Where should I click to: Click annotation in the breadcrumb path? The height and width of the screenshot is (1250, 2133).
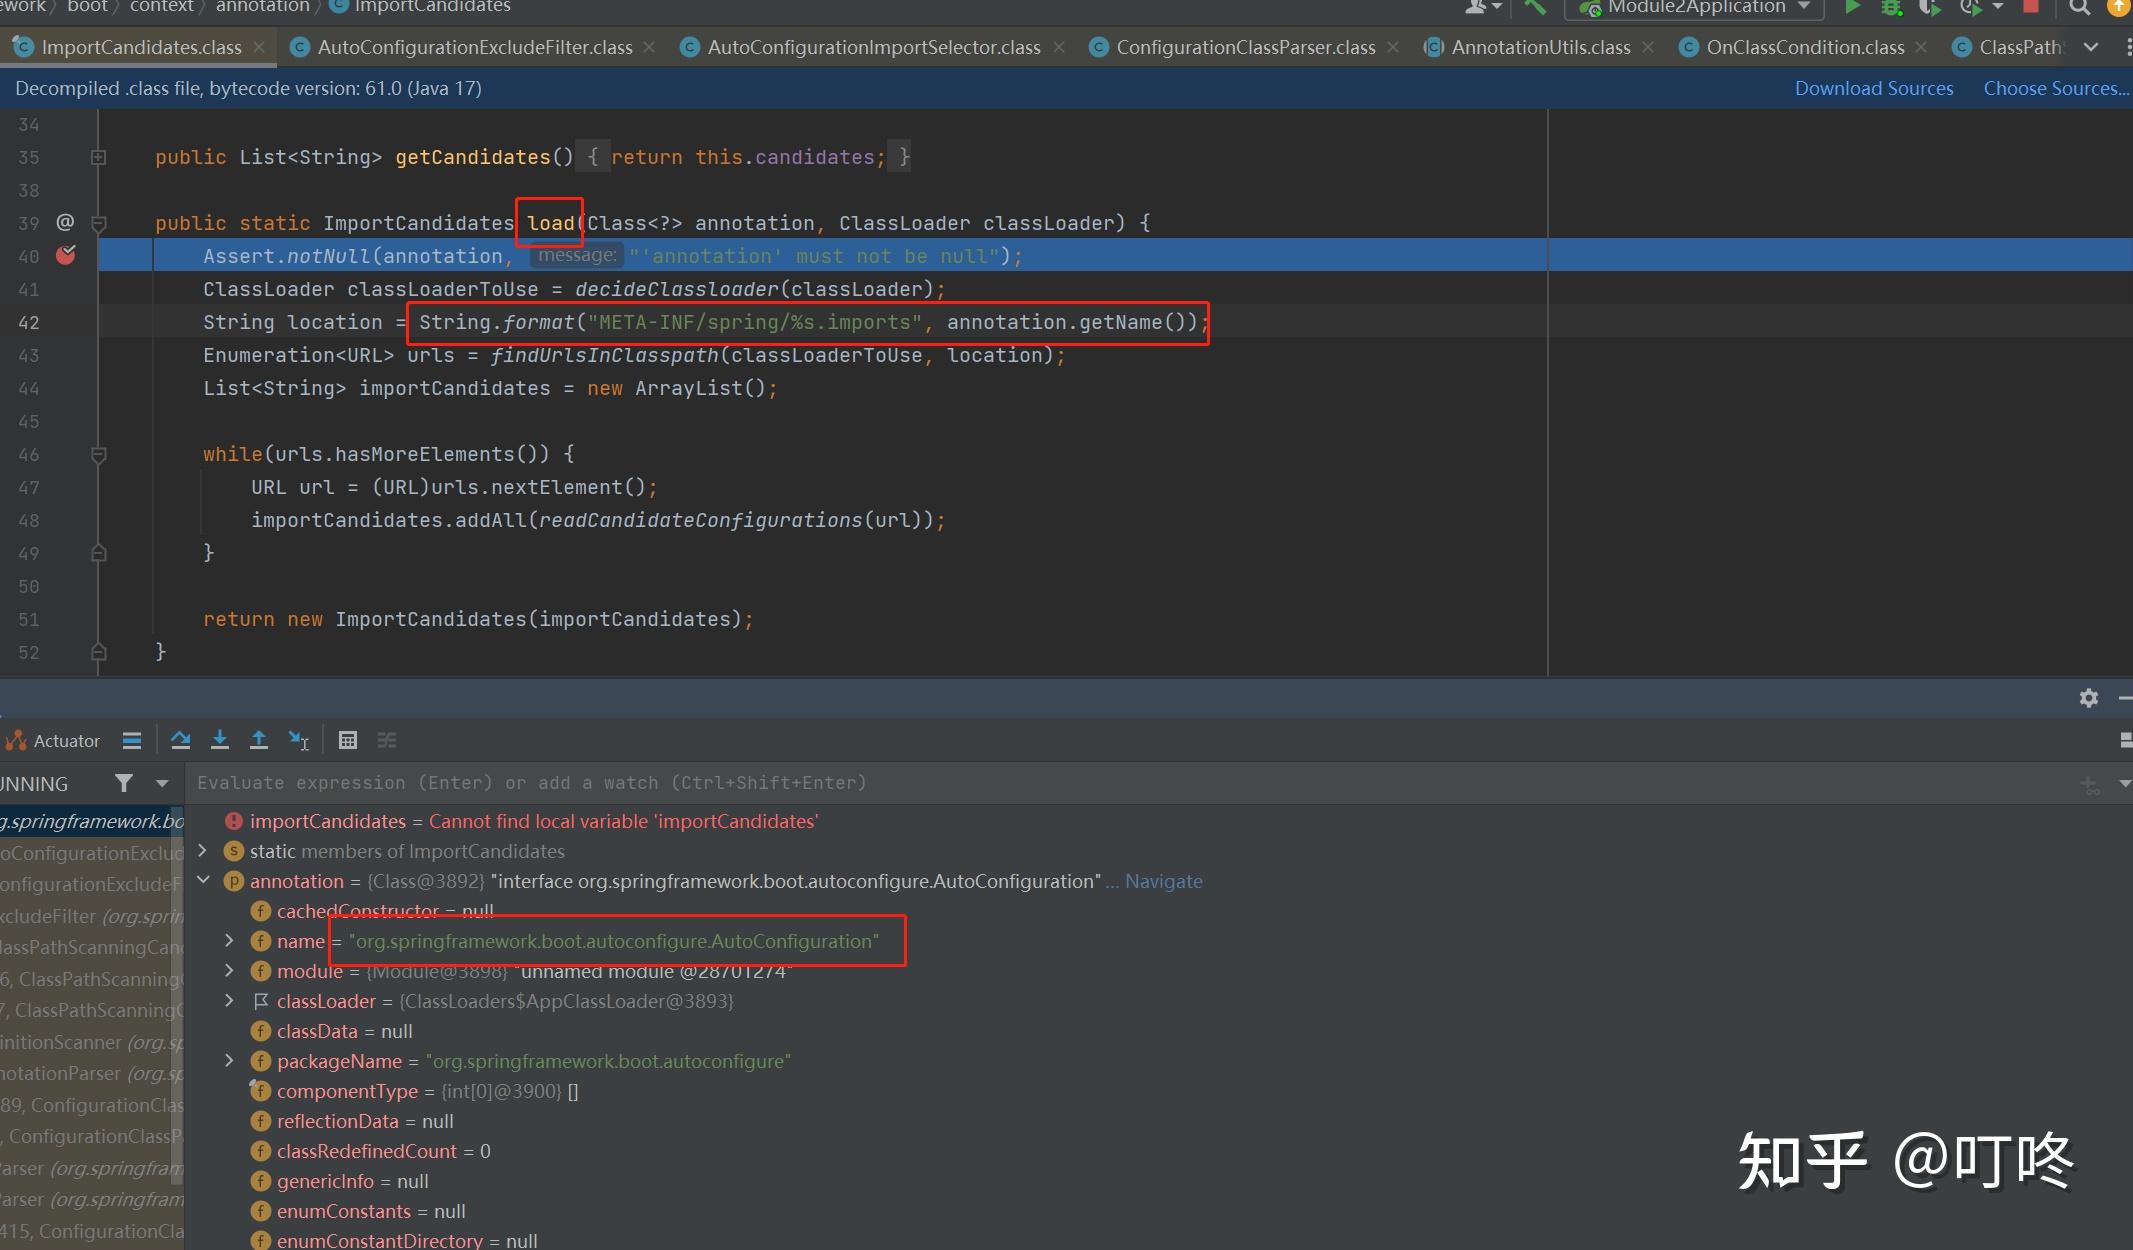(x=263, y=7)
